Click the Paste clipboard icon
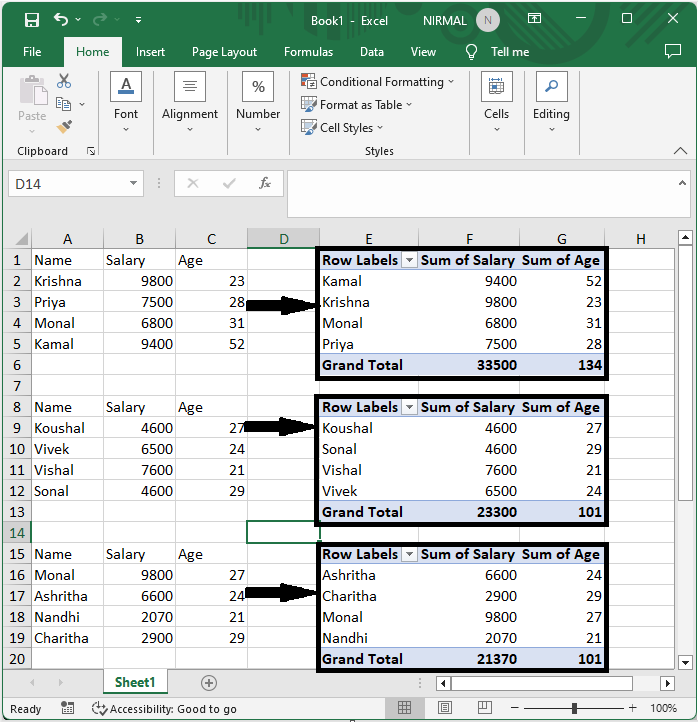The height and width of the screenshot is (722, 698). tap(33, 90)
